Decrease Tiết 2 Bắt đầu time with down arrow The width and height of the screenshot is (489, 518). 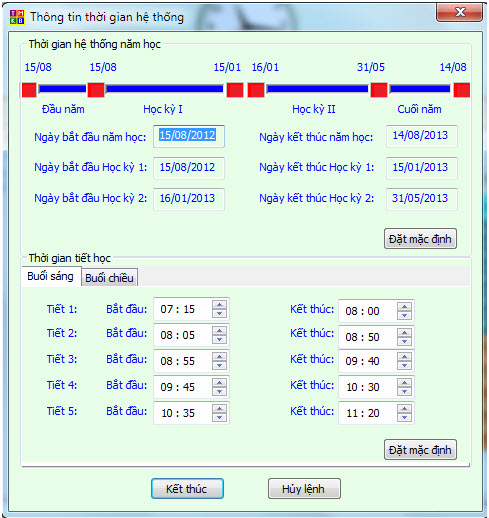tap(219, 340)
